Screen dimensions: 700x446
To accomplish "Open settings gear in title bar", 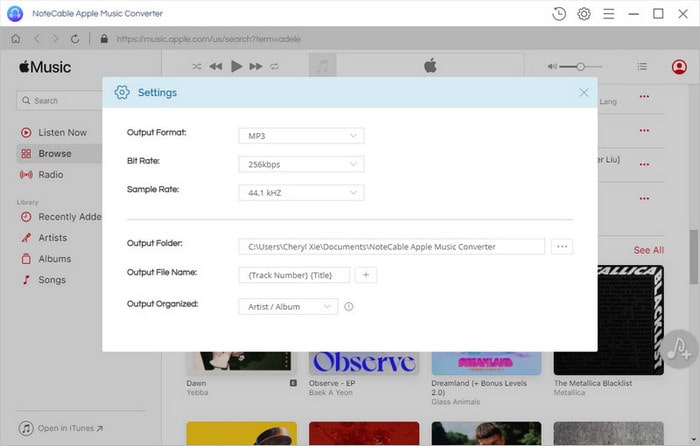I will tap(583, 14).
